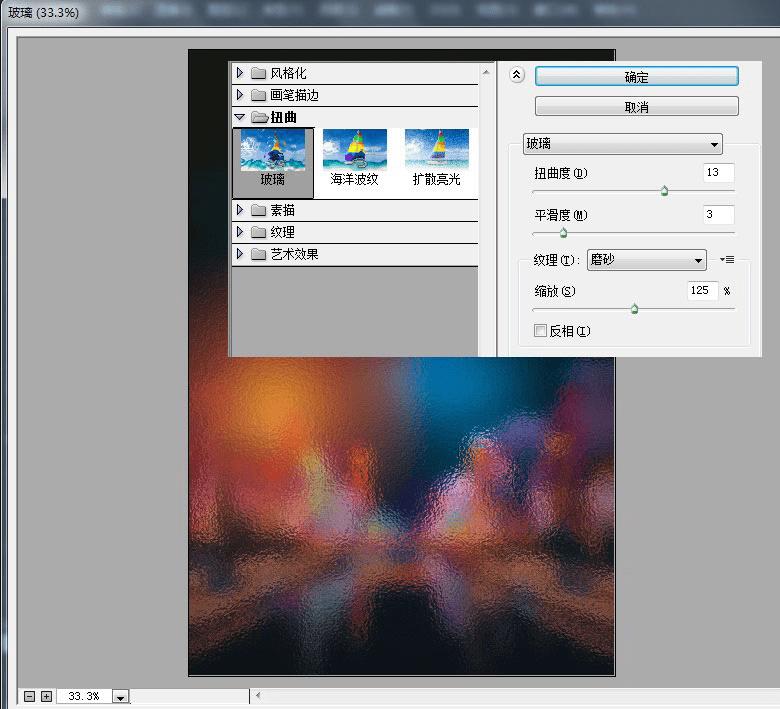780x709 pixels.
Task: Click the 扭曲度 value field
Action: coord(718,173)
